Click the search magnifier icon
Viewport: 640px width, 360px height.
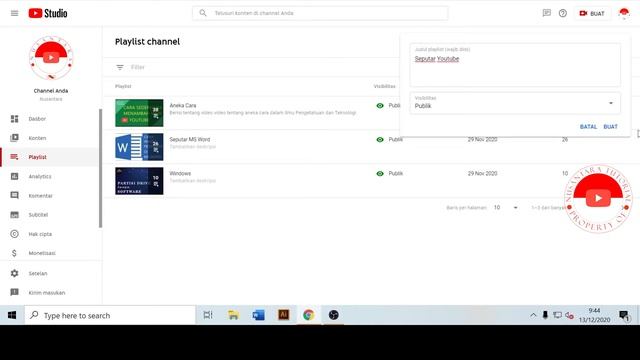click(x=202, y=13)
